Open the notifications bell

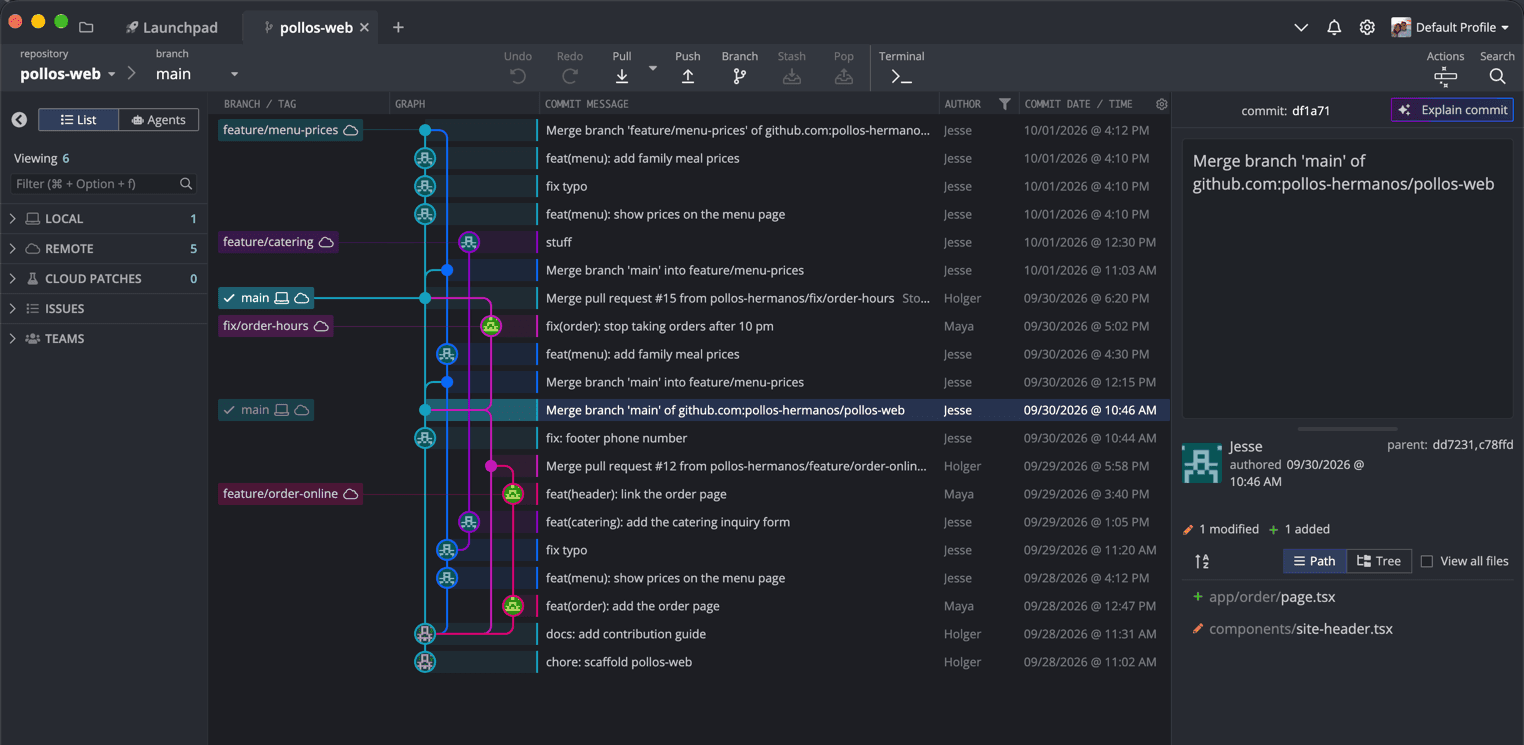point(1334,27)
